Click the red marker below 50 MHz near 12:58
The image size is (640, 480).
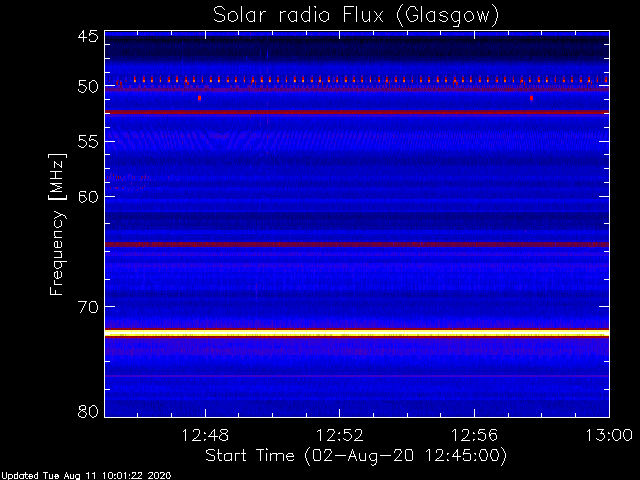(x=531, y=98)
